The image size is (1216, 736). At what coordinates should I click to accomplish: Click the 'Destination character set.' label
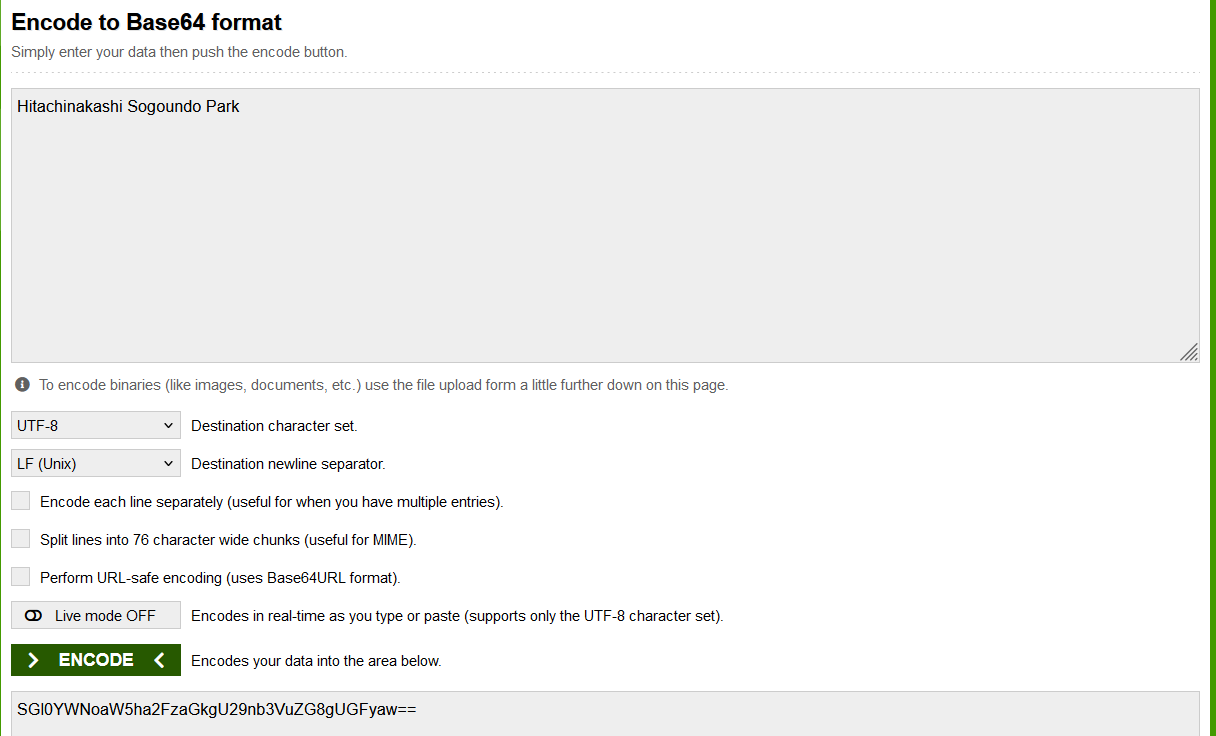click(x=274, y=426)
